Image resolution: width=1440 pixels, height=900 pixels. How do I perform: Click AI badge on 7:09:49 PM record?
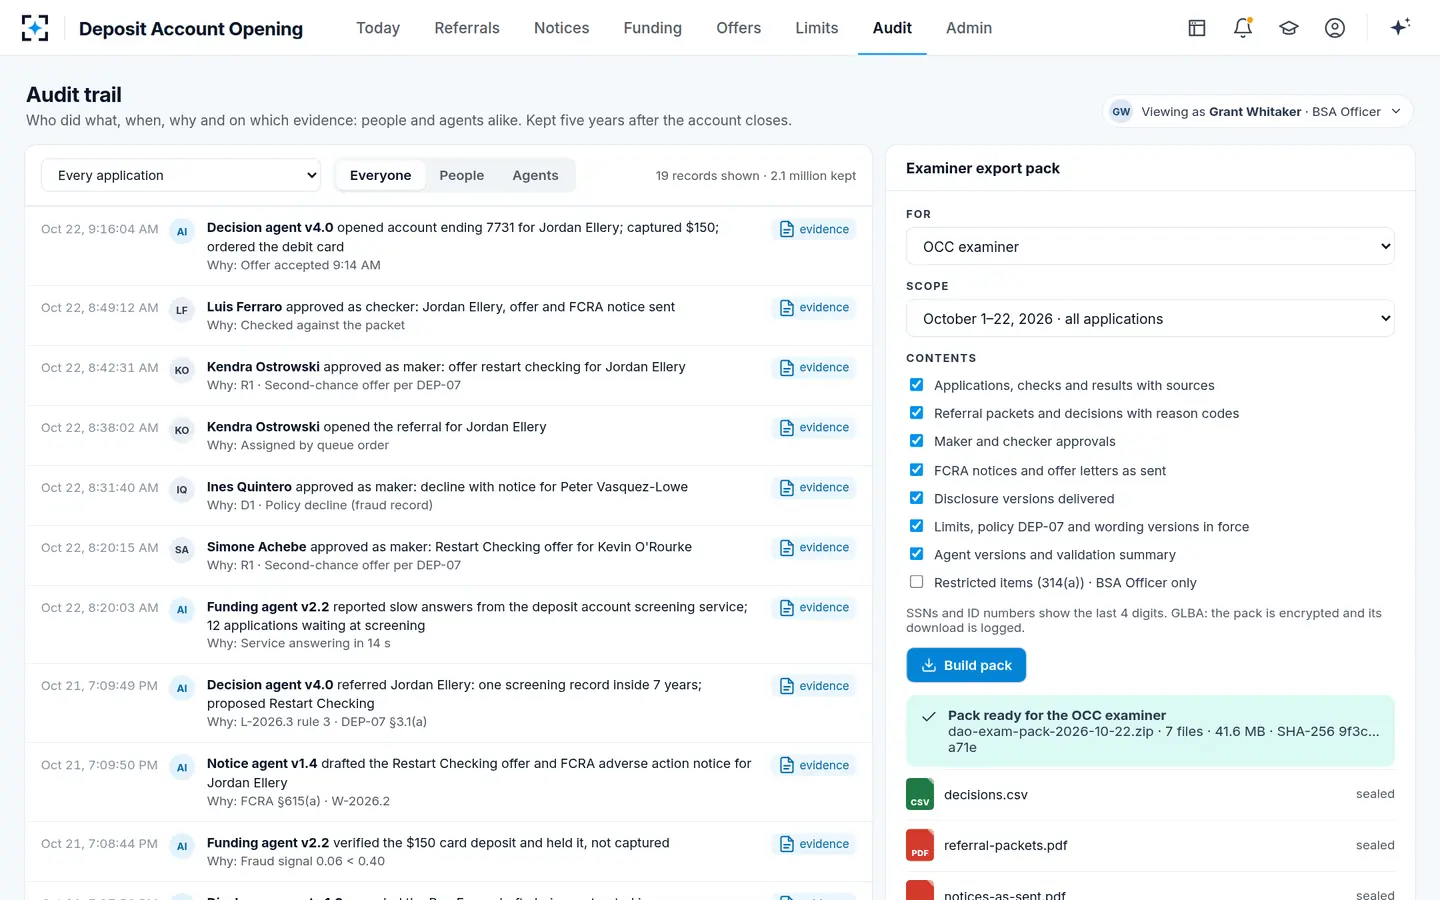pyautogui.click(x=182, y=688)
